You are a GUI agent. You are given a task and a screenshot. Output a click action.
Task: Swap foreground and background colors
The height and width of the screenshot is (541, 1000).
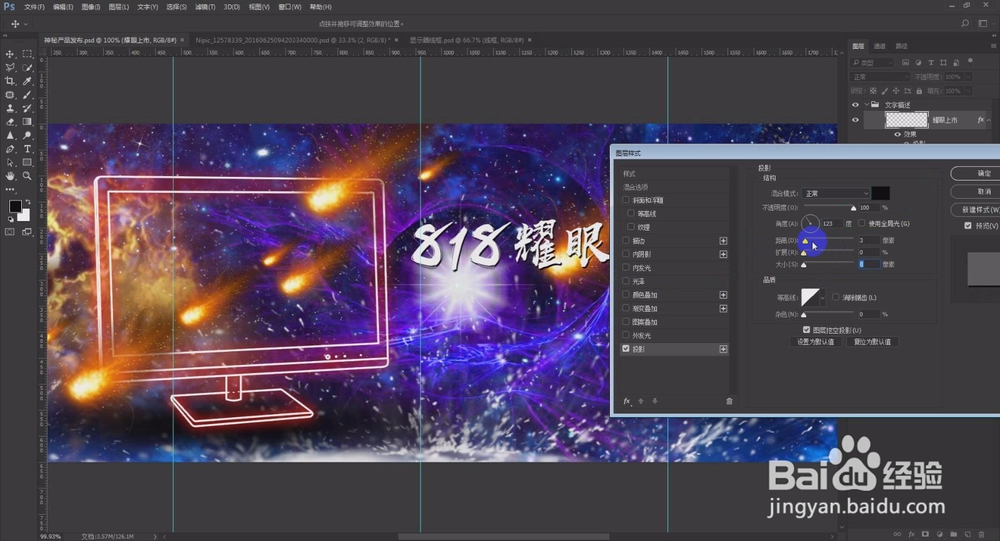[x=27, y=202]
